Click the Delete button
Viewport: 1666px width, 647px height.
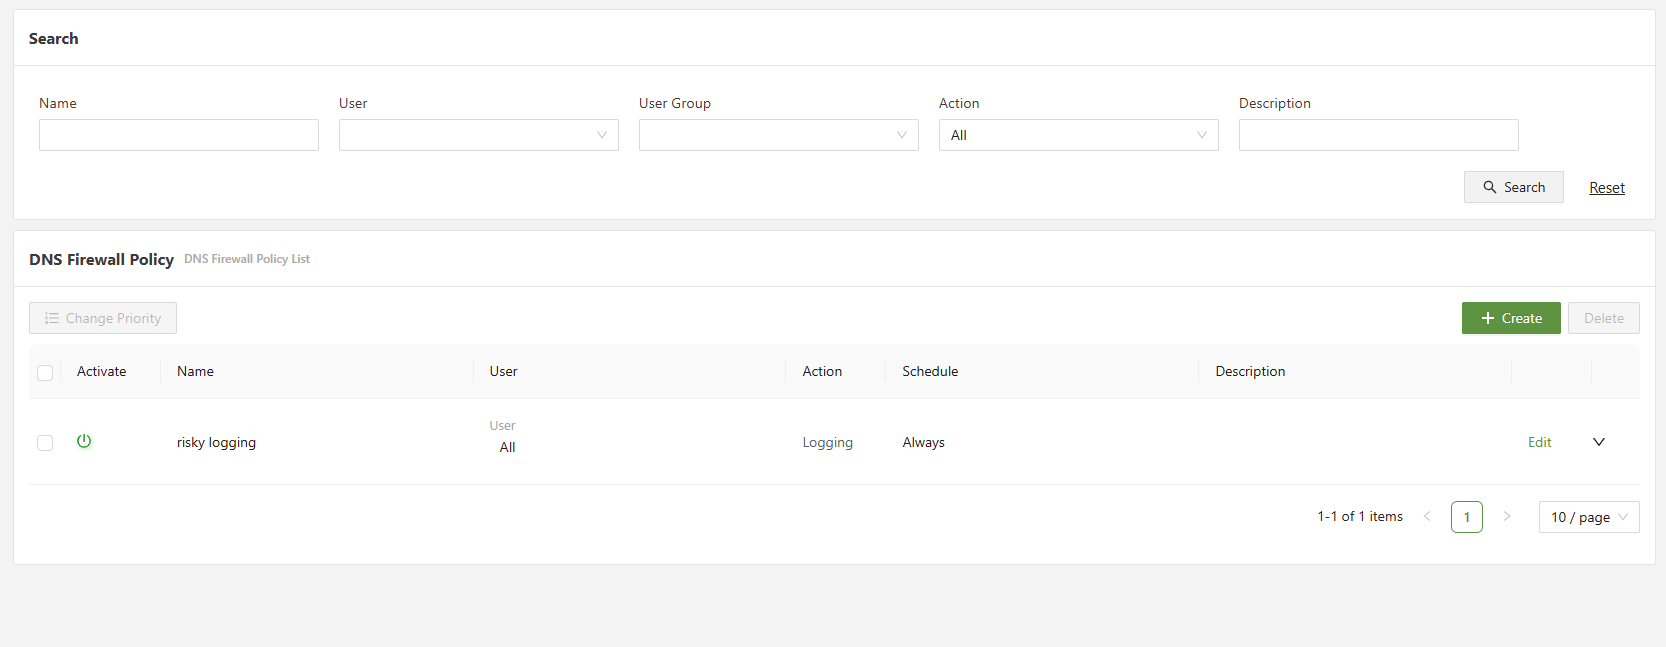pyautogui.click(x=1603, y=318)
